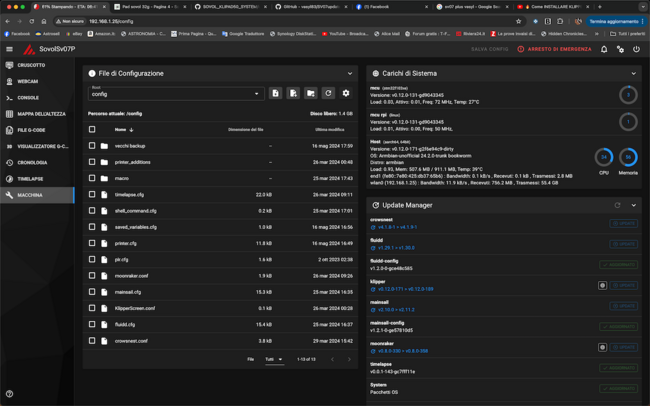Click the Emergency Stop (Arresto di Emergenza) button
Screen dimensions: 650x406
[554, 49]
